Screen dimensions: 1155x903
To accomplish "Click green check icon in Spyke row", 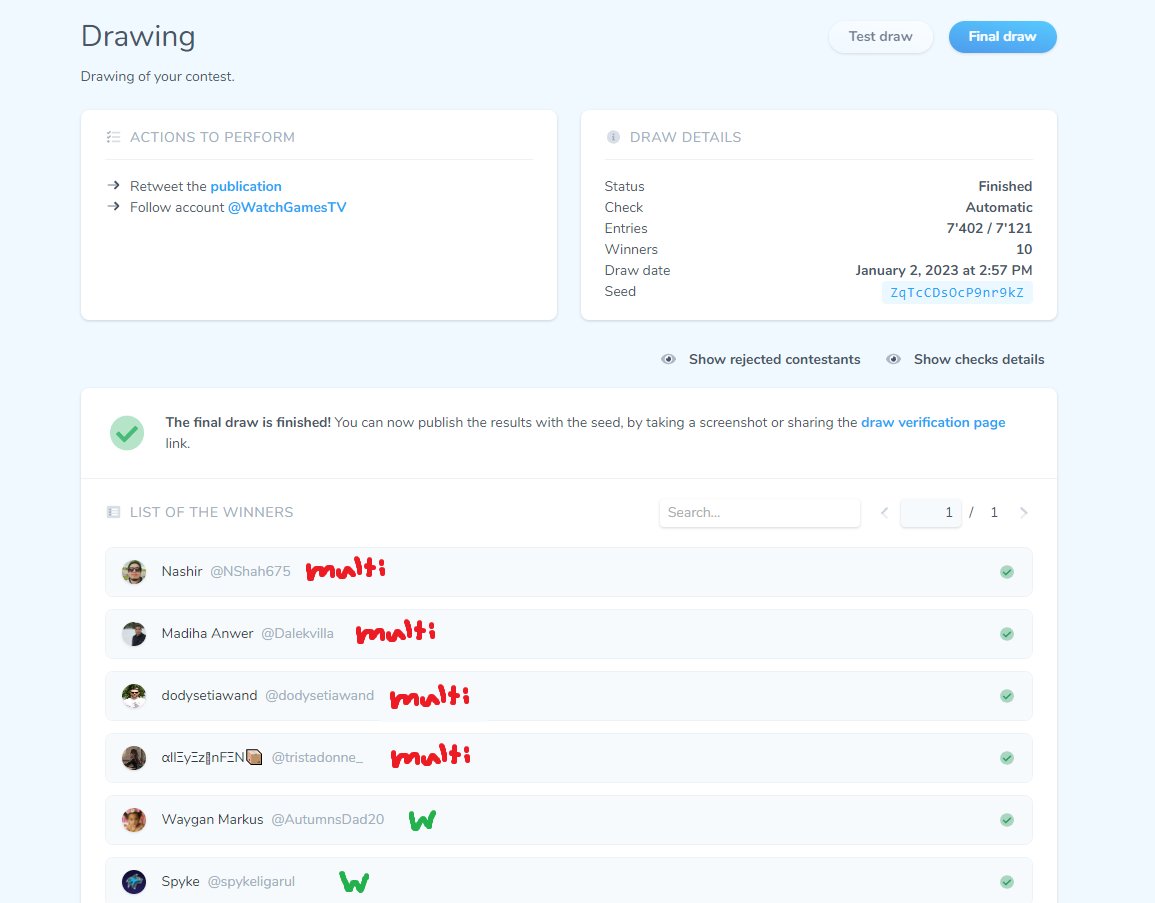I will pyautogui.click(x=1007, y=882).
